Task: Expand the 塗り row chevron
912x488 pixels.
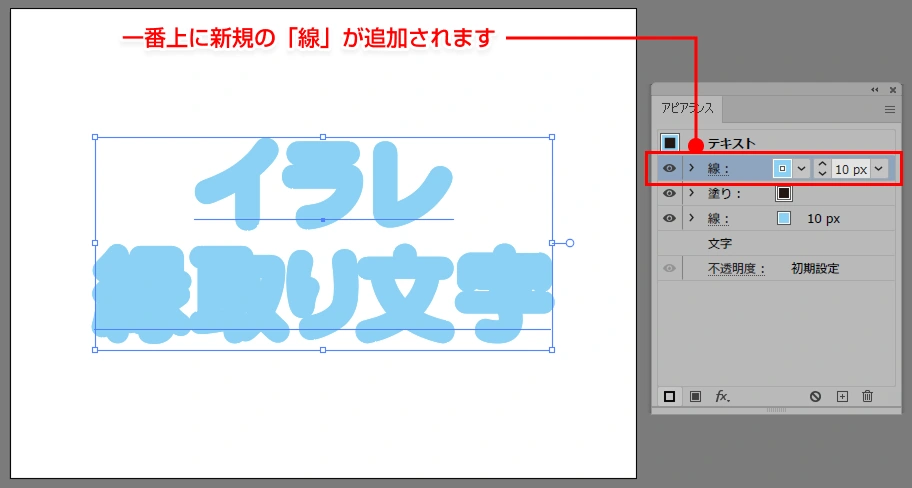Action: [x=692, y=193]
